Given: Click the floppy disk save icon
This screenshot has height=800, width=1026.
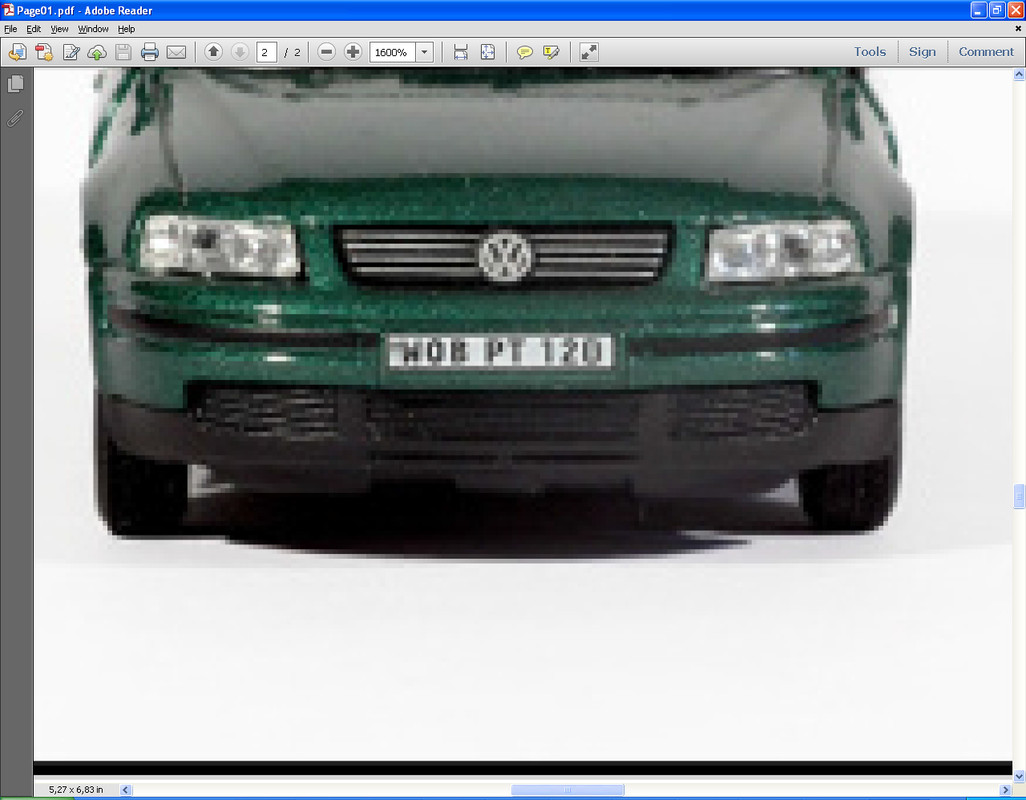Looking at the screenshot, I should (x=123, y=52).
